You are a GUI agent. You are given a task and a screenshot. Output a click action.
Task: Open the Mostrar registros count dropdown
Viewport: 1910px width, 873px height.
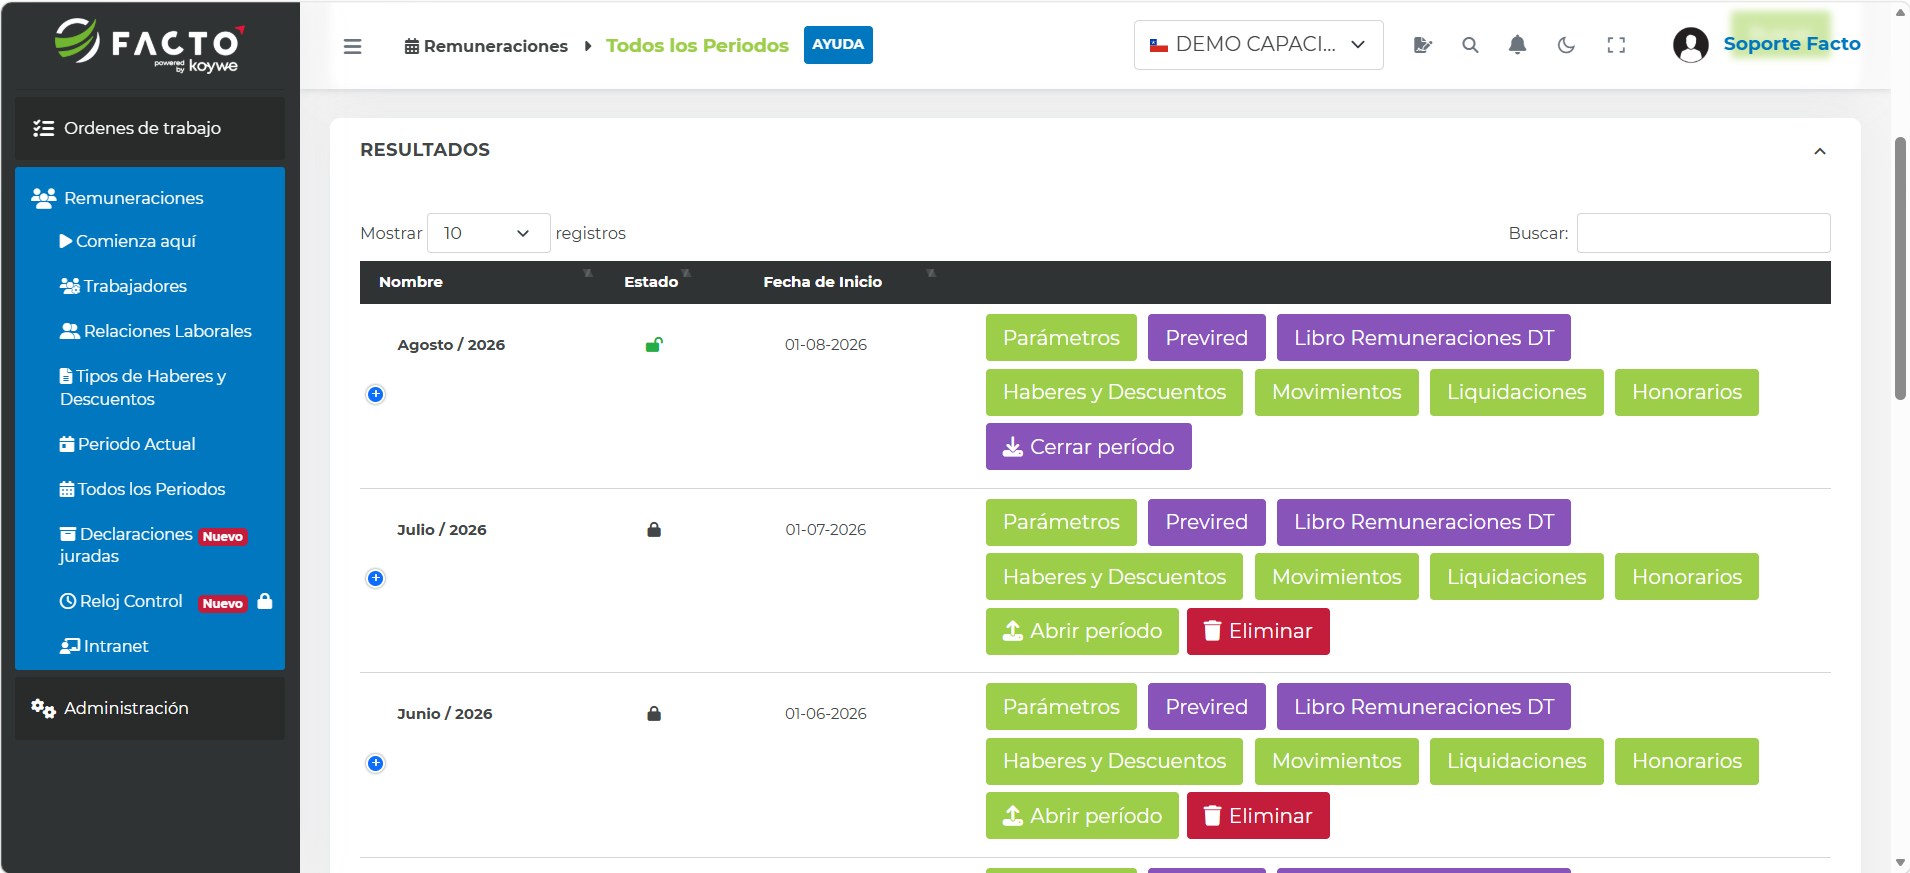click(x=488, y=233)
